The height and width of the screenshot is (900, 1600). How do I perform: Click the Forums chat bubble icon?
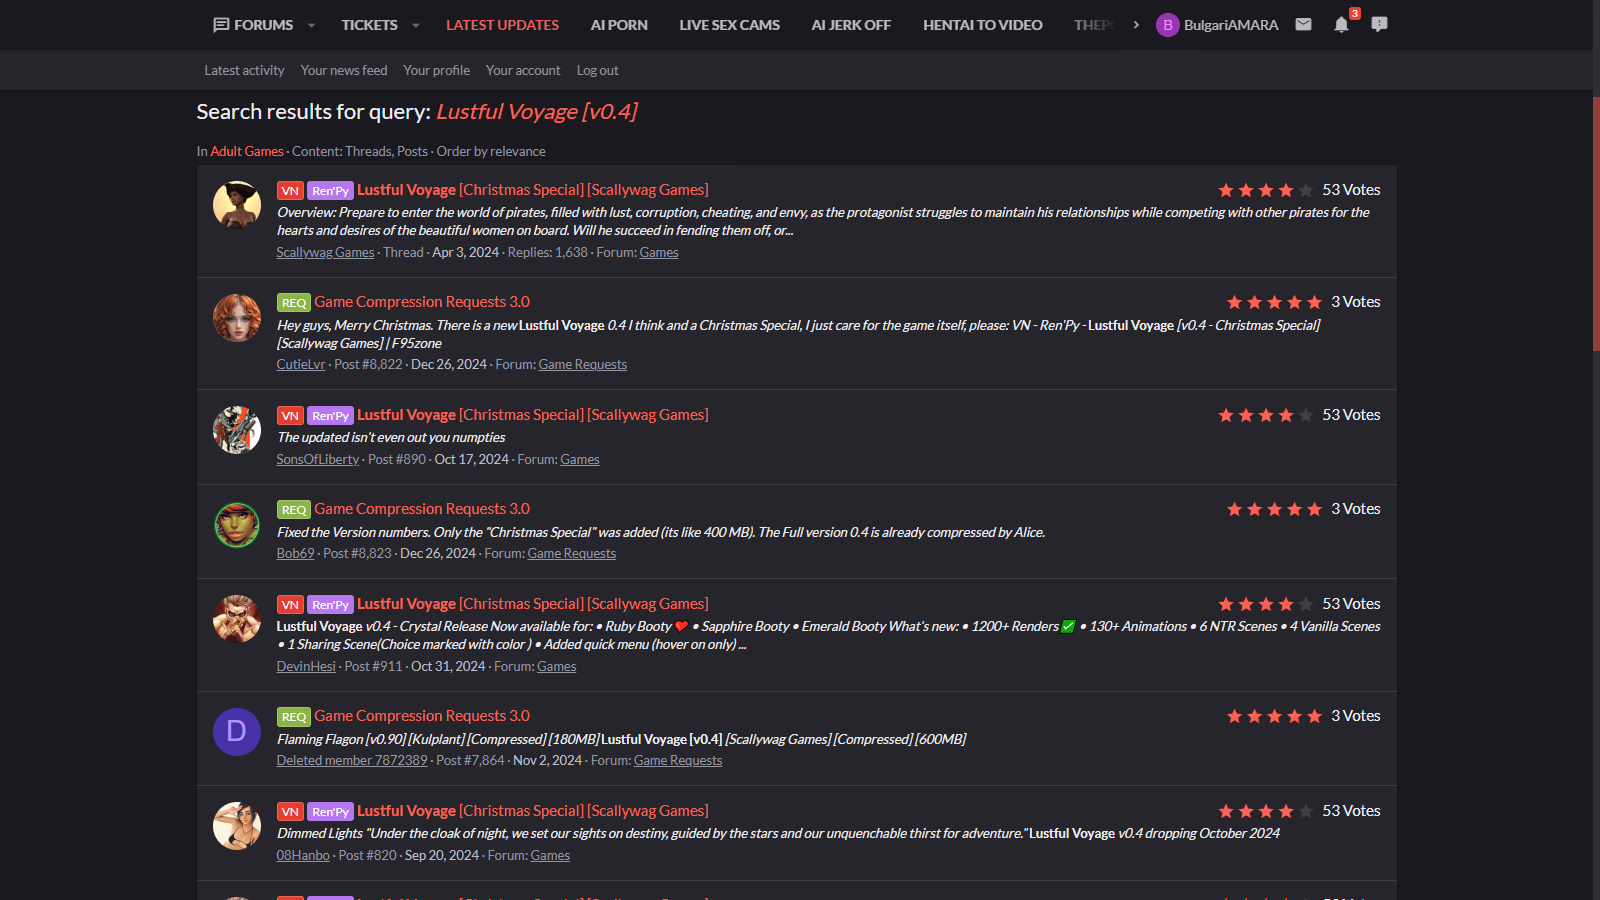tap(221, 25)
